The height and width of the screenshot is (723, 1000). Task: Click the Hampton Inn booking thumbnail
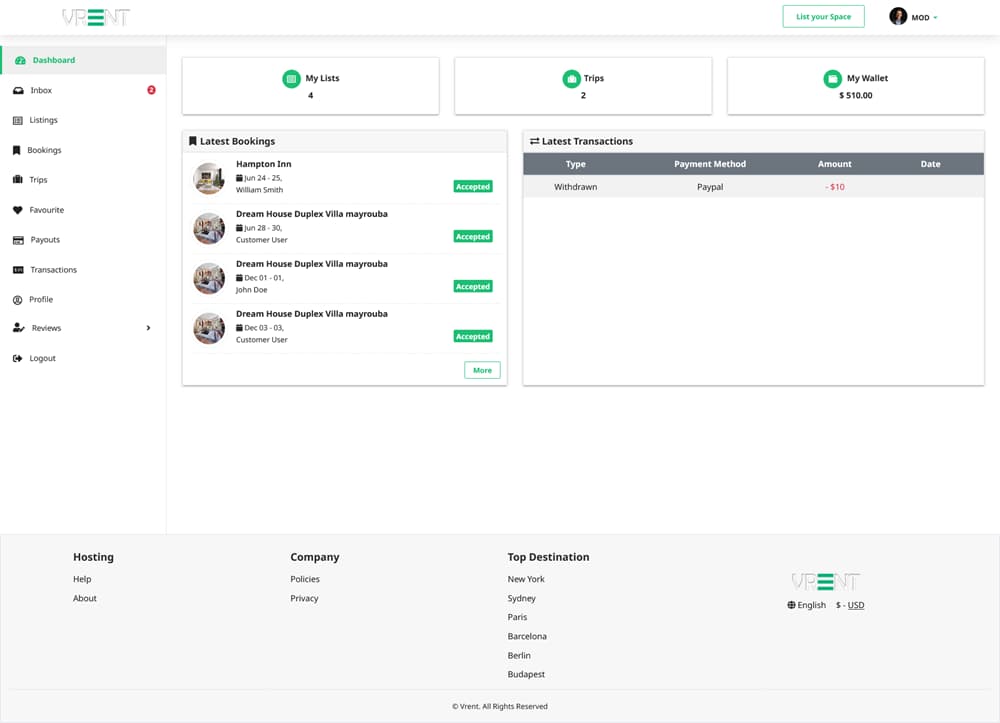click(209, 178)
